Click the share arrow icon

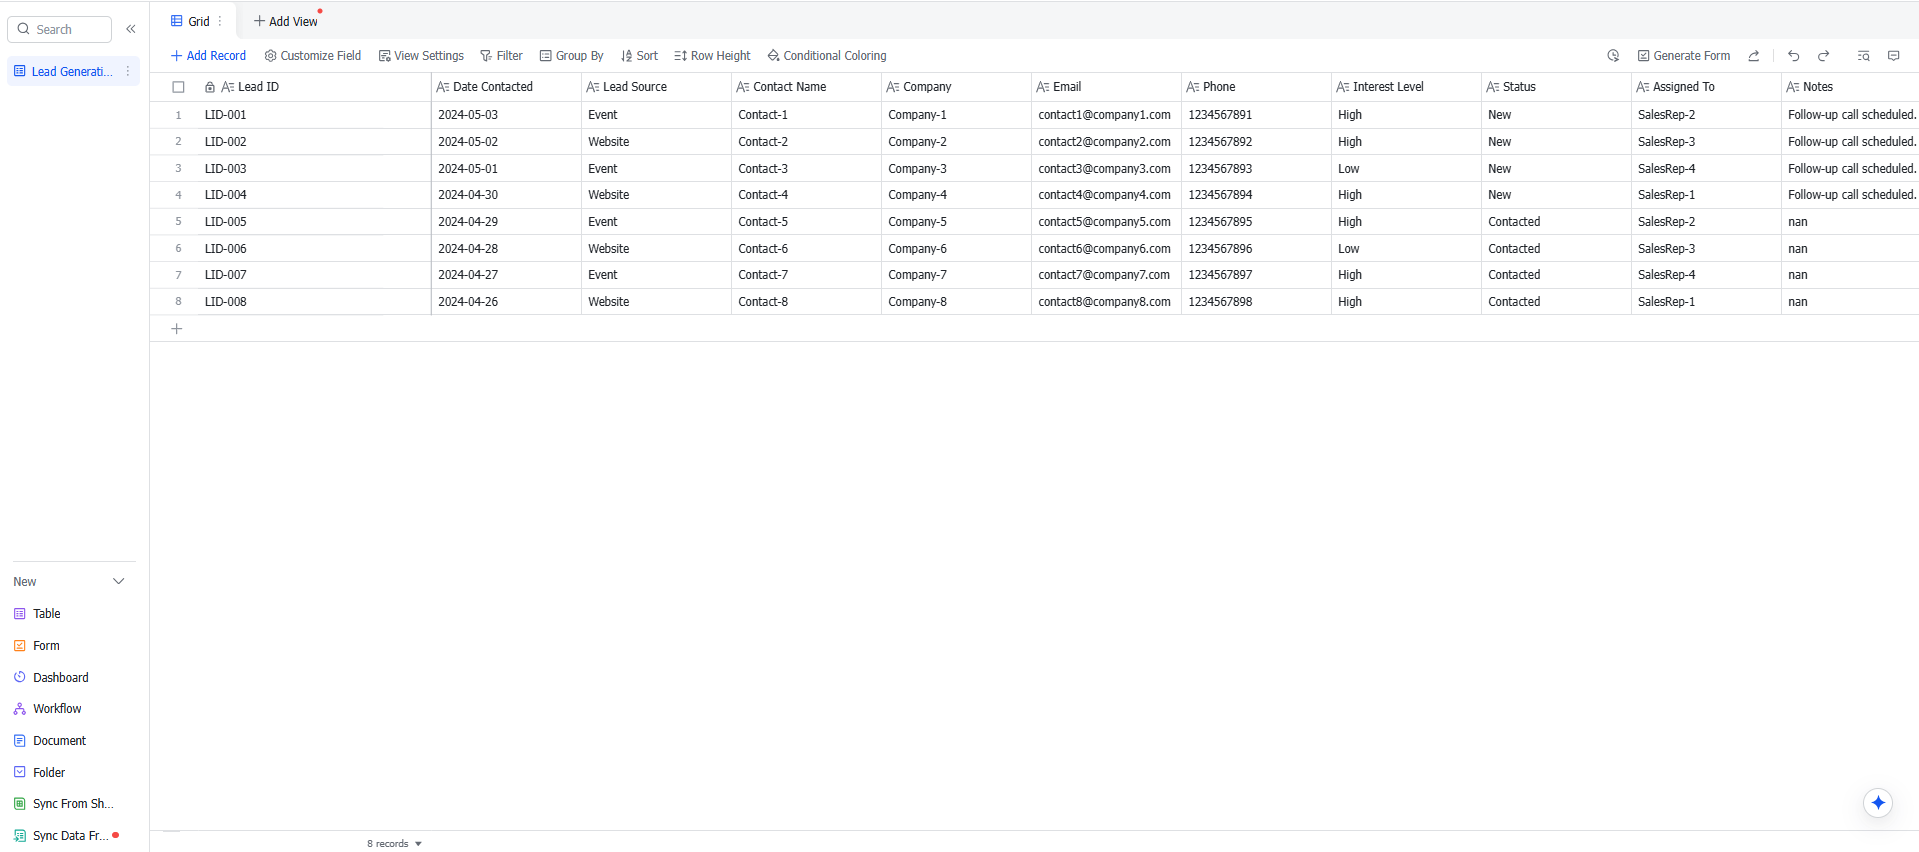click(x=1754, y=56)
